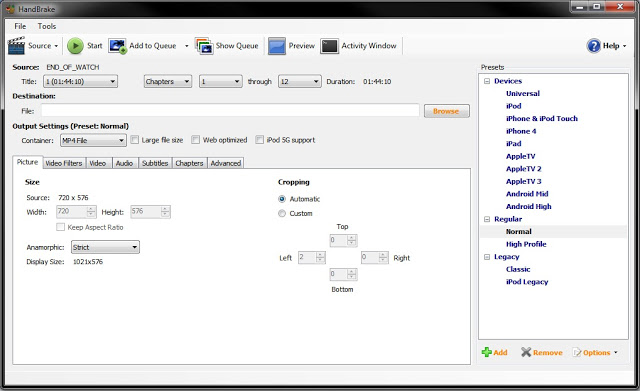Click the Preview toolbar label

click(302, 46)
